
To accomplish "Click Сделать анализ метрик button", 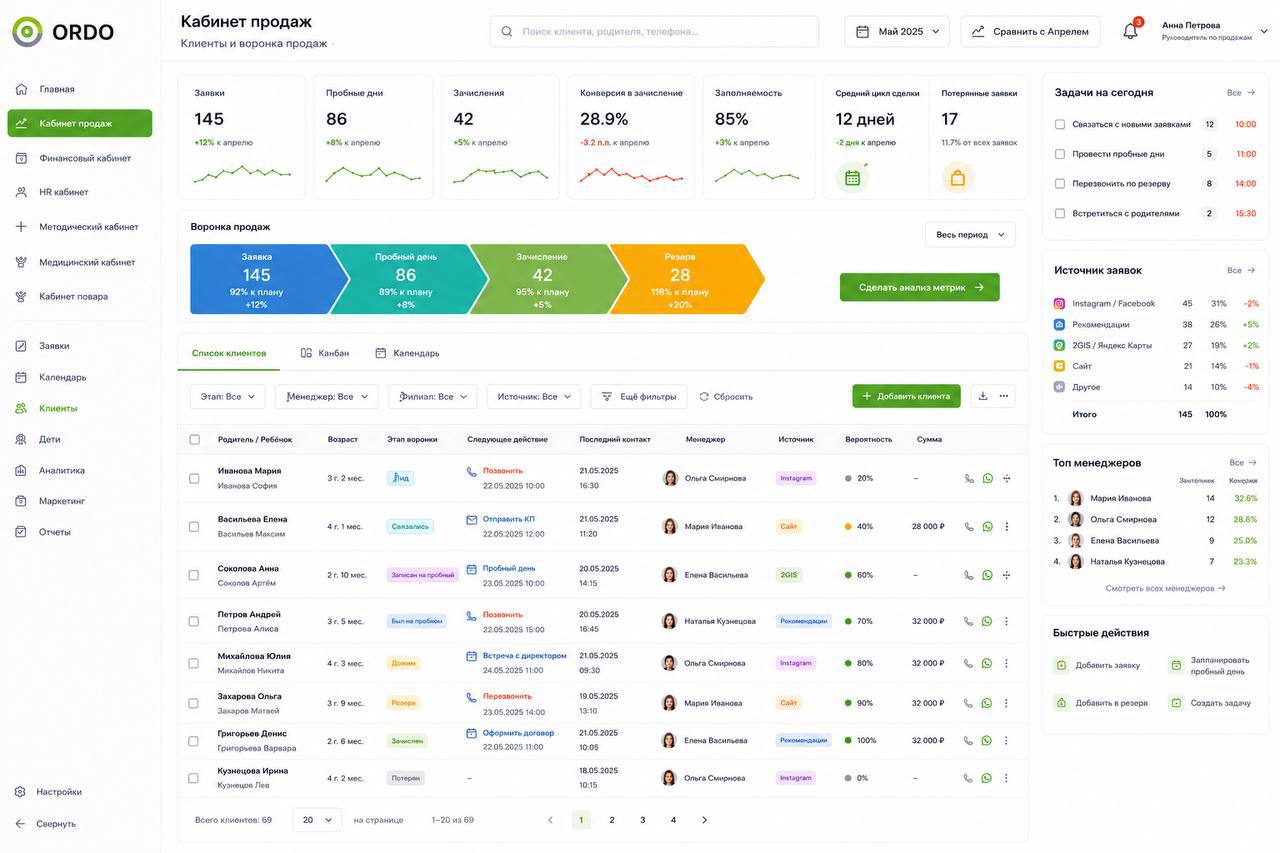I will pyautogui.click(x=920, y=287).
